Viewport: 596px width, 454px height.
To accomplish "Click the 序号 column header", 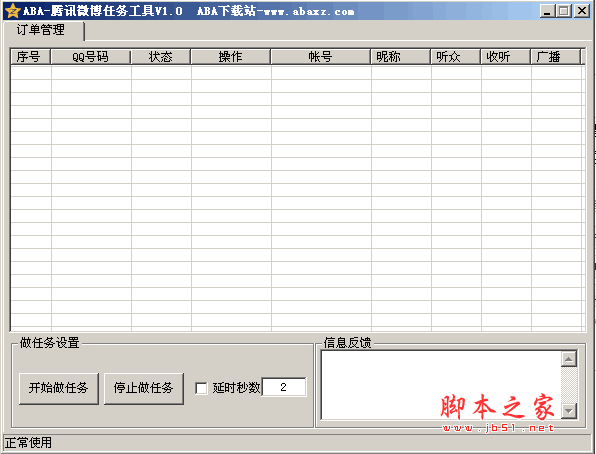I will (x=30, y=57).
